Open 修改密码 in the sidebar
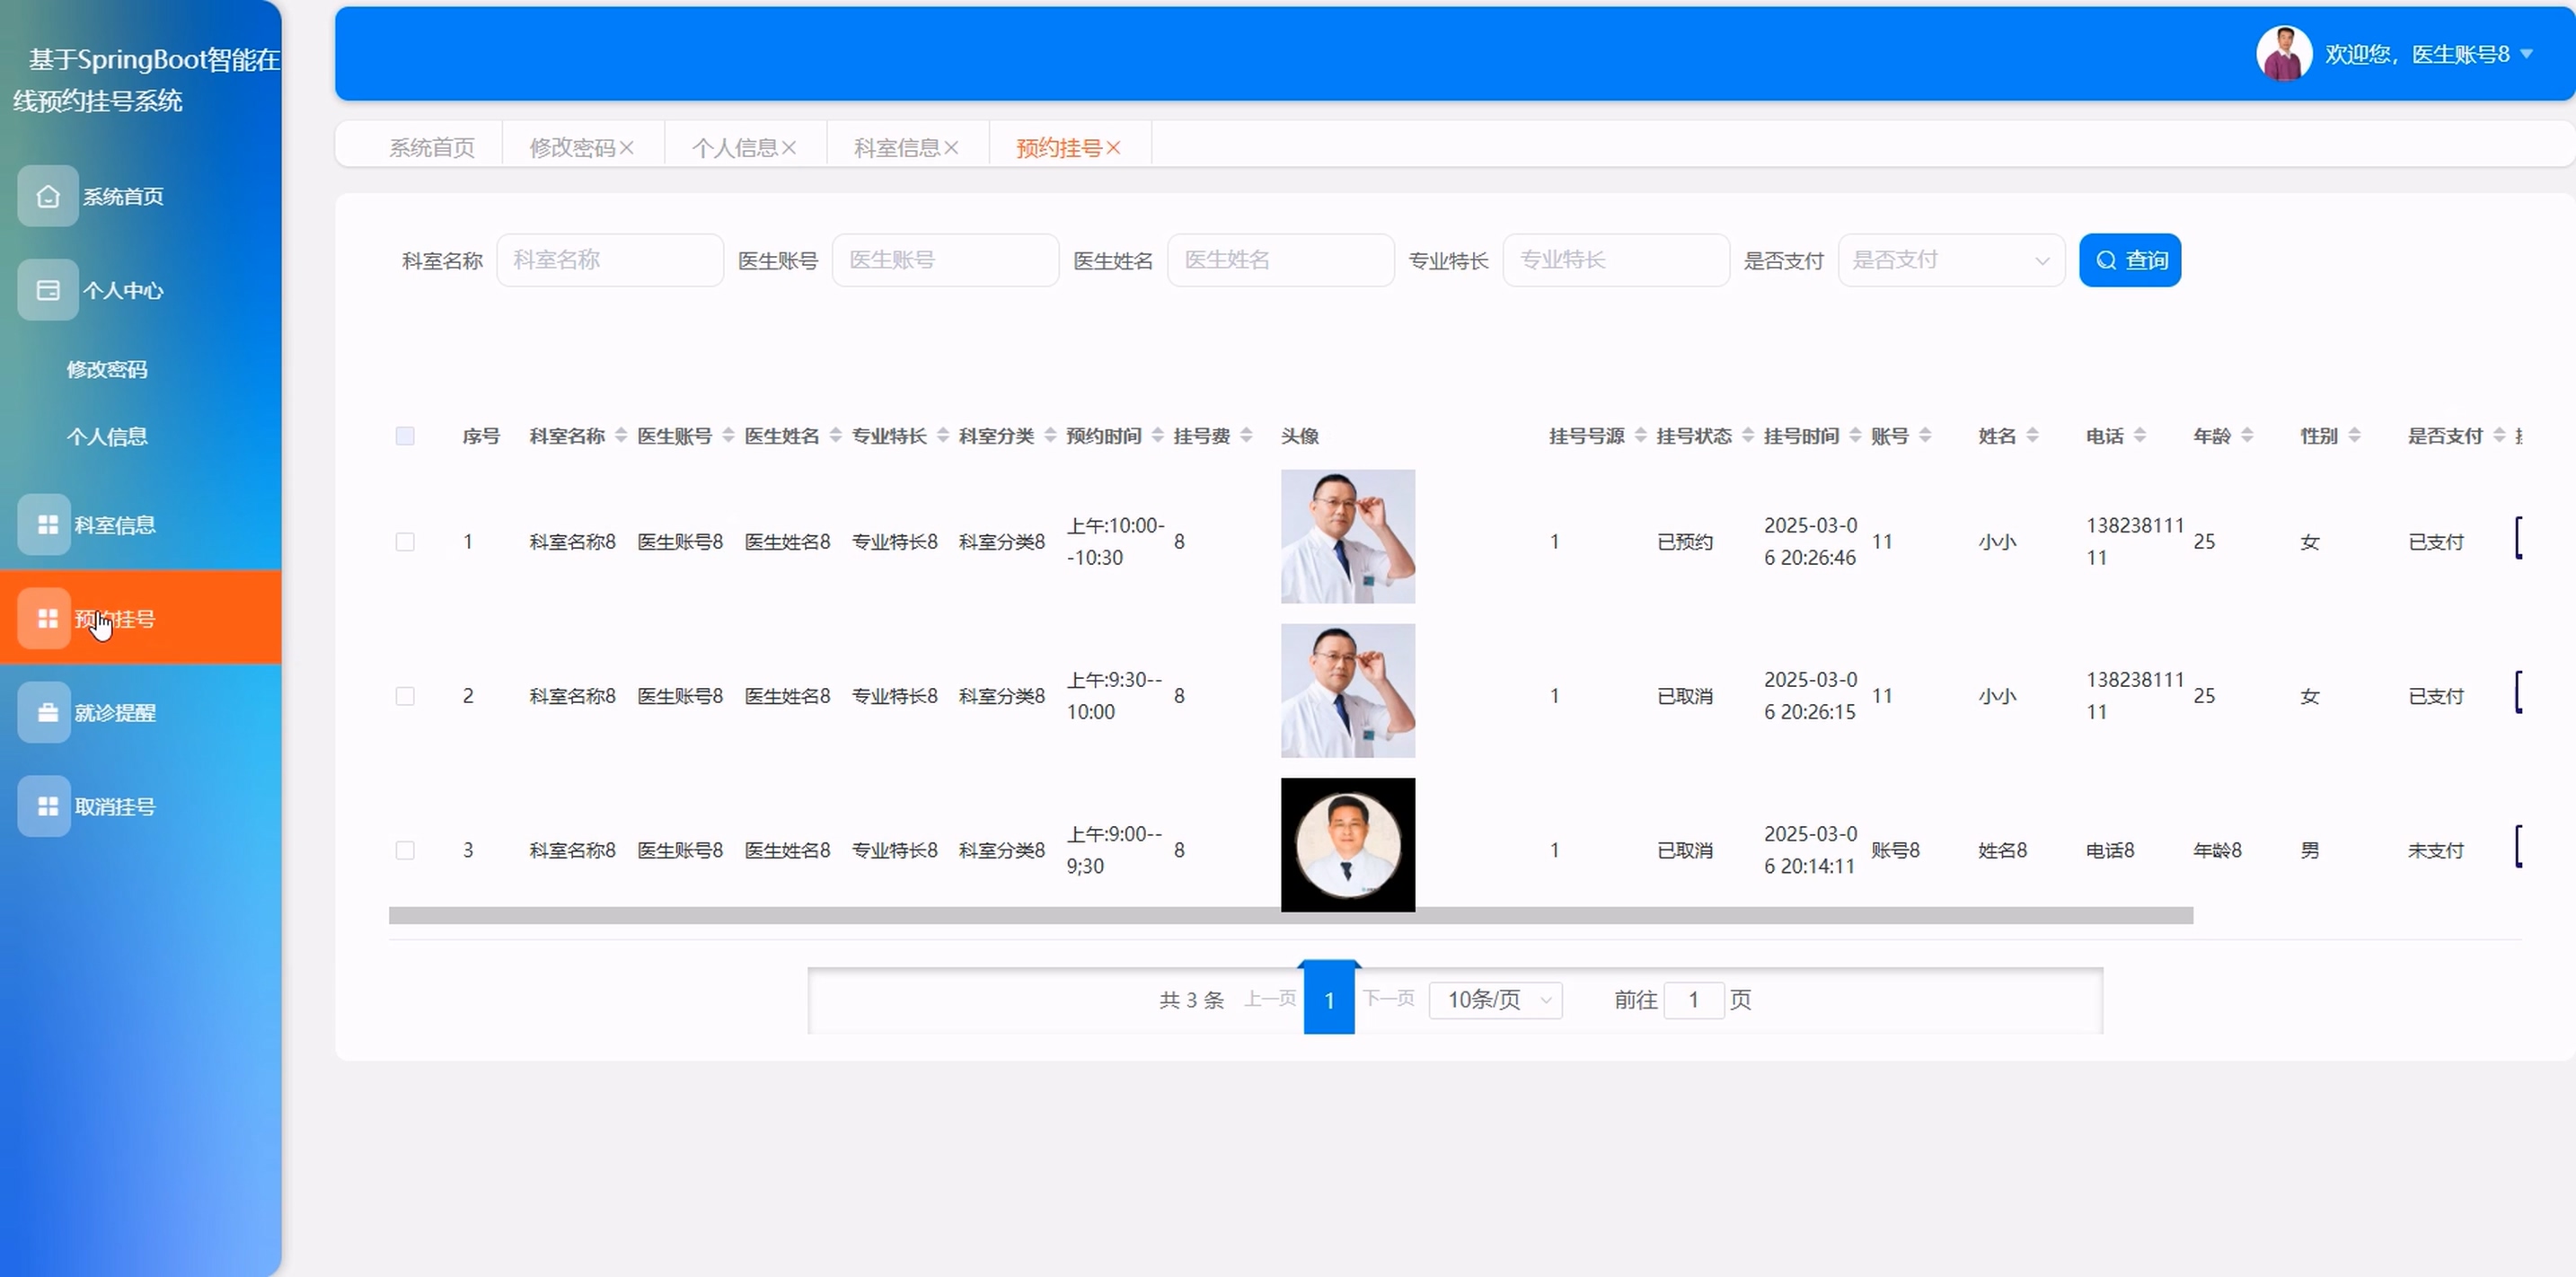This screenshot has height=1277, width=2576. [107, 369]
